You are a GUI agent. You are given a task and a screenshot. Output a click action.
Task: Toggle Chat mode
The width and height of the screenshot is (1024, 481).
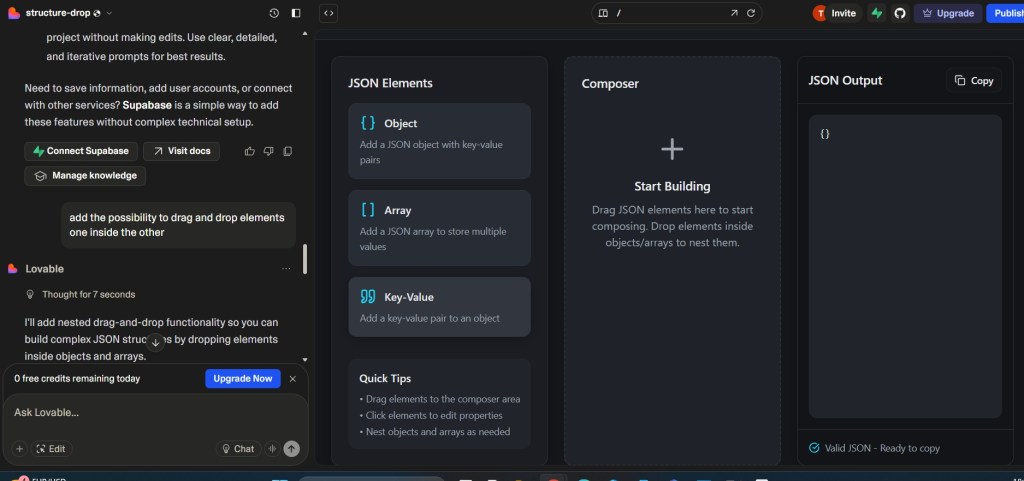point(238,449)
